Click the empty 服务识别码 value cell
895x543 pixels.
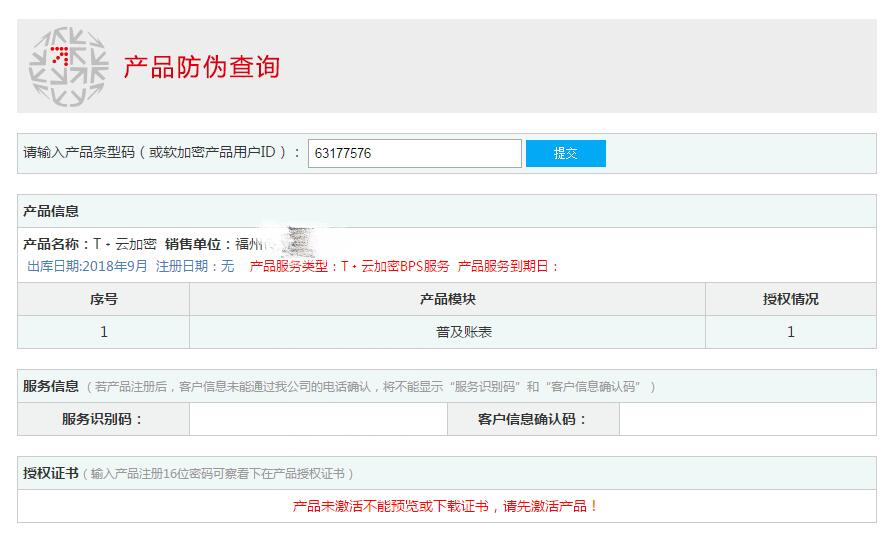tap(319, 419)
